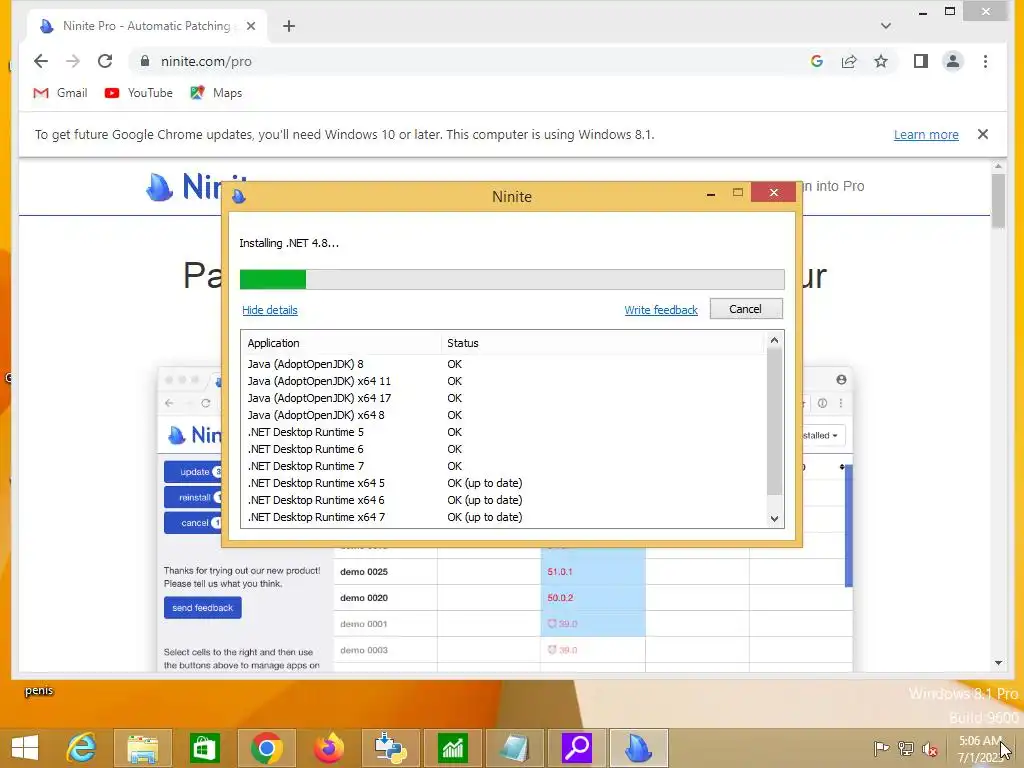Select .NET Desktop Runtime x64 6 row
1024x768 pixels.
point(504,500)
